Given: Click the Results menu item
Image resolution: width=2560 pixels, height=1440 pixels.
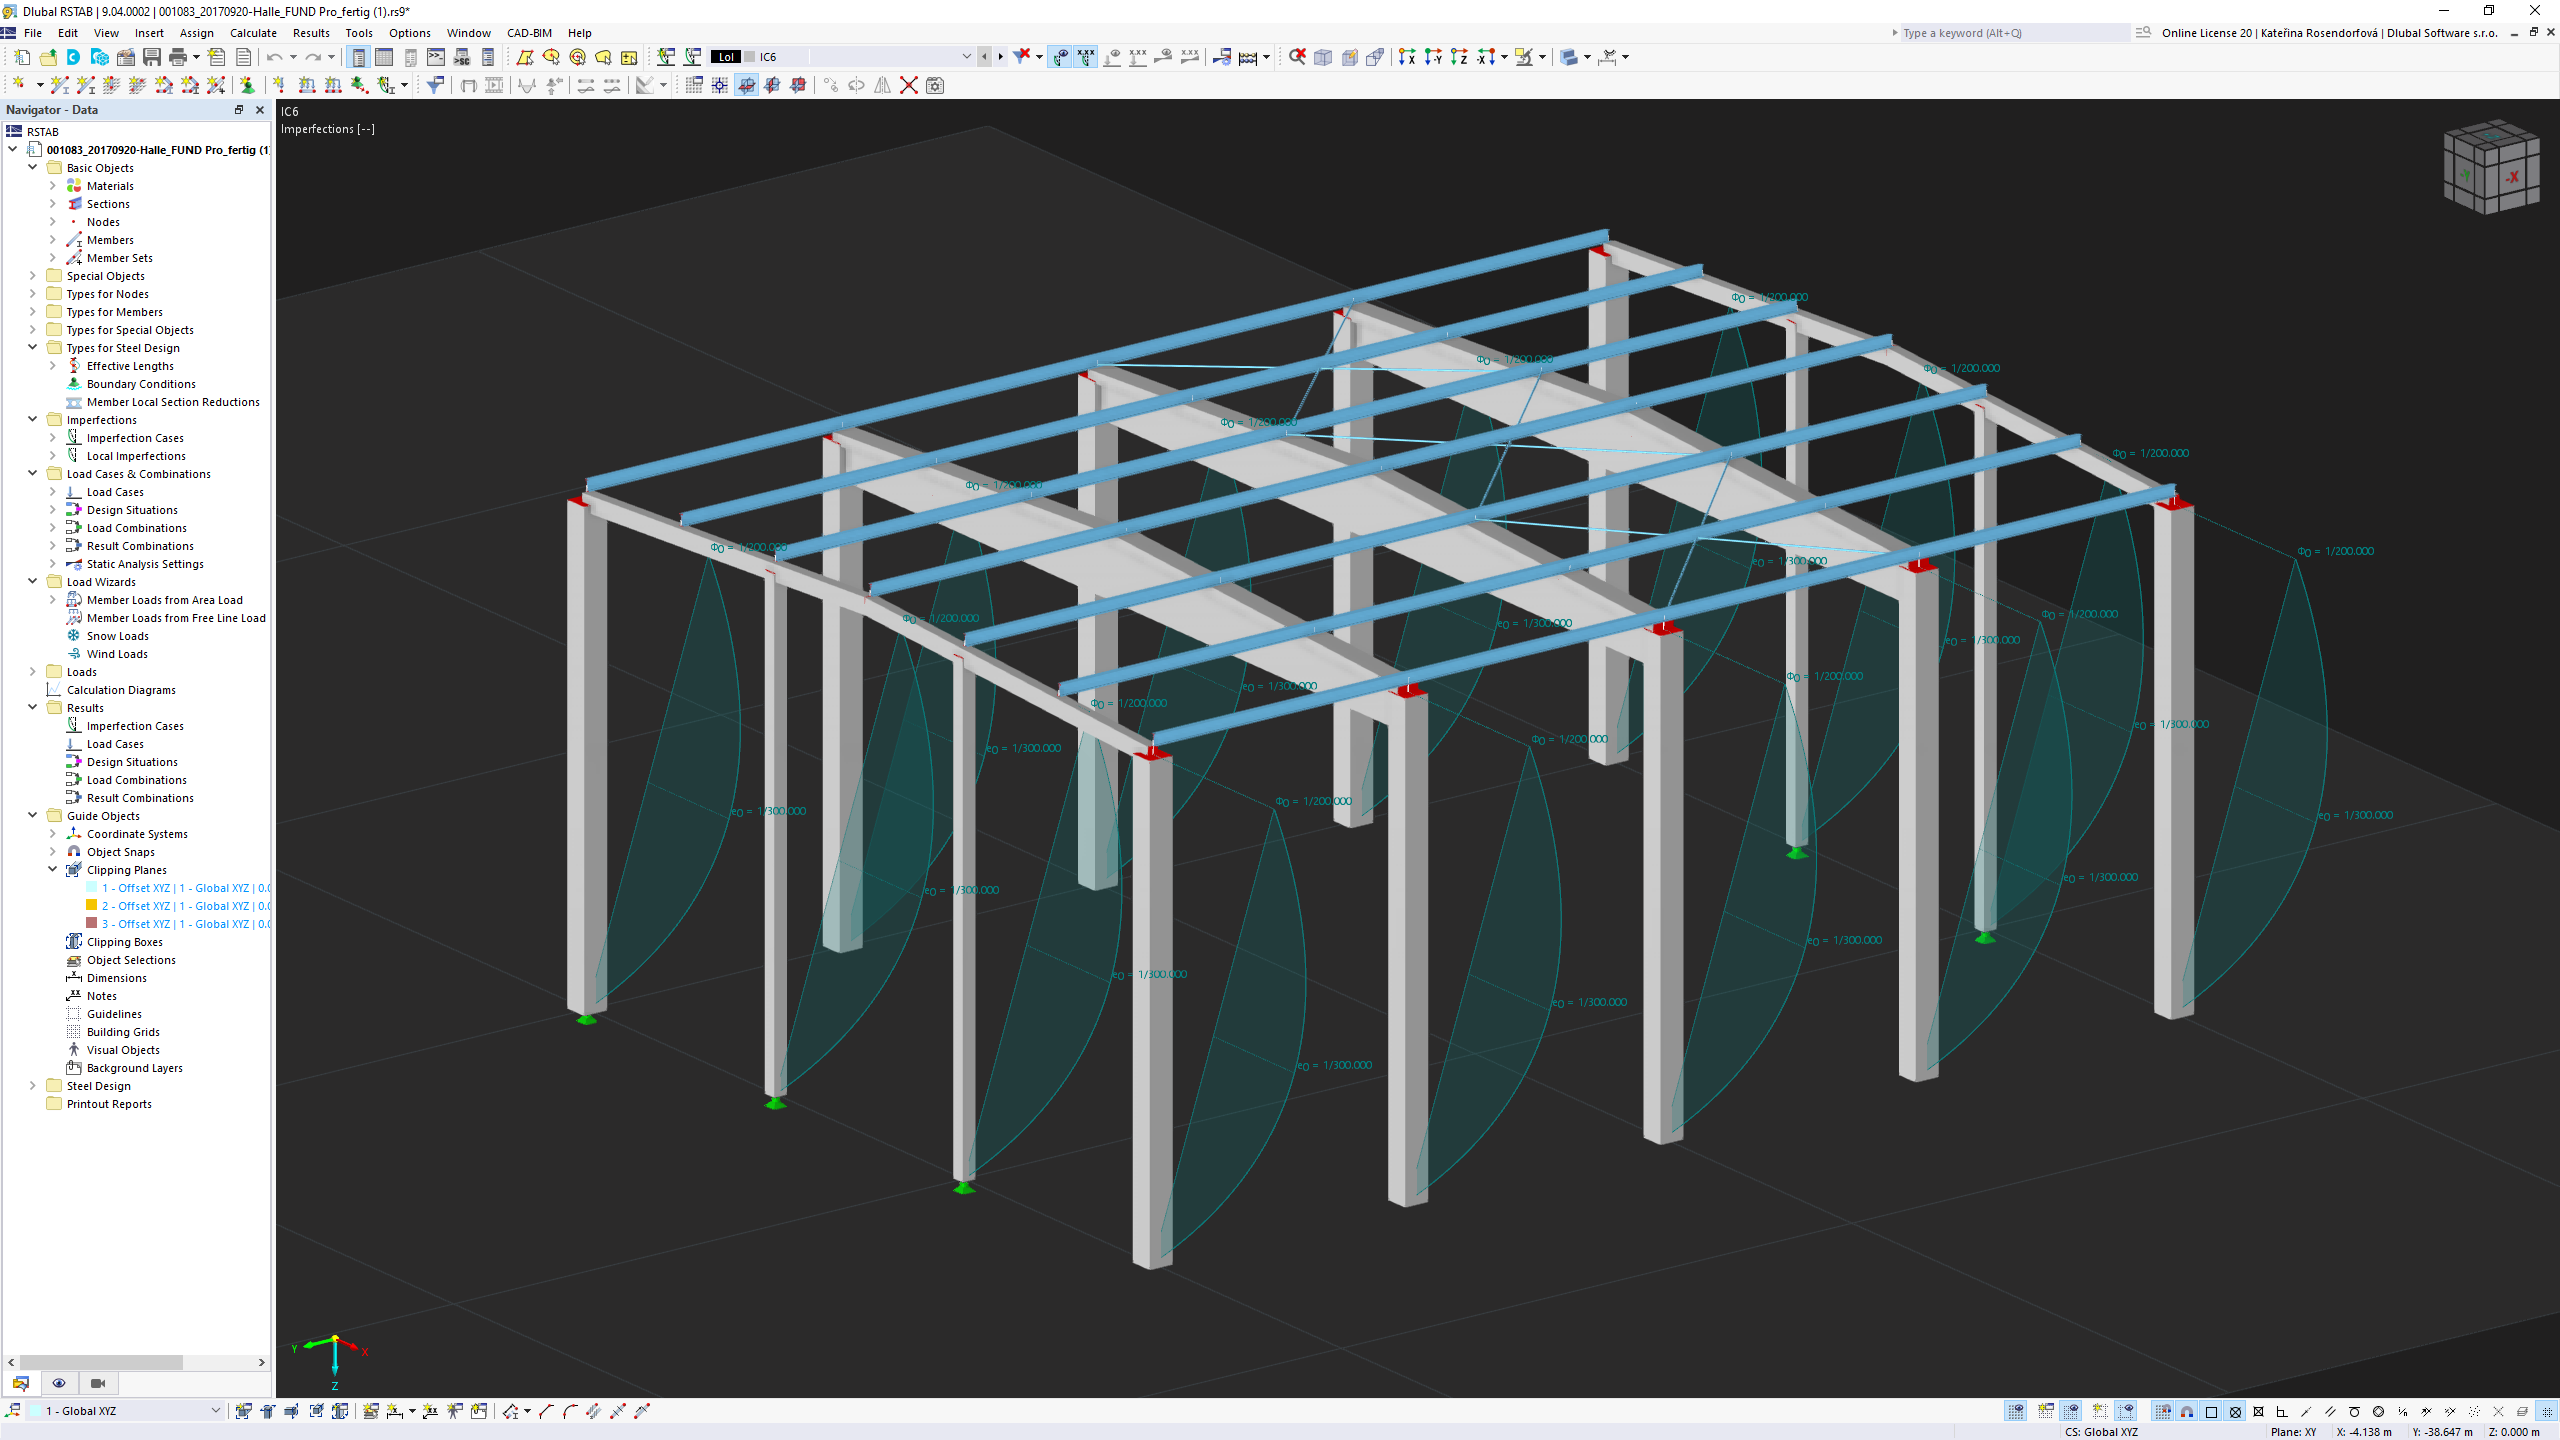Looking at the screenshot, I should (309, 32).
